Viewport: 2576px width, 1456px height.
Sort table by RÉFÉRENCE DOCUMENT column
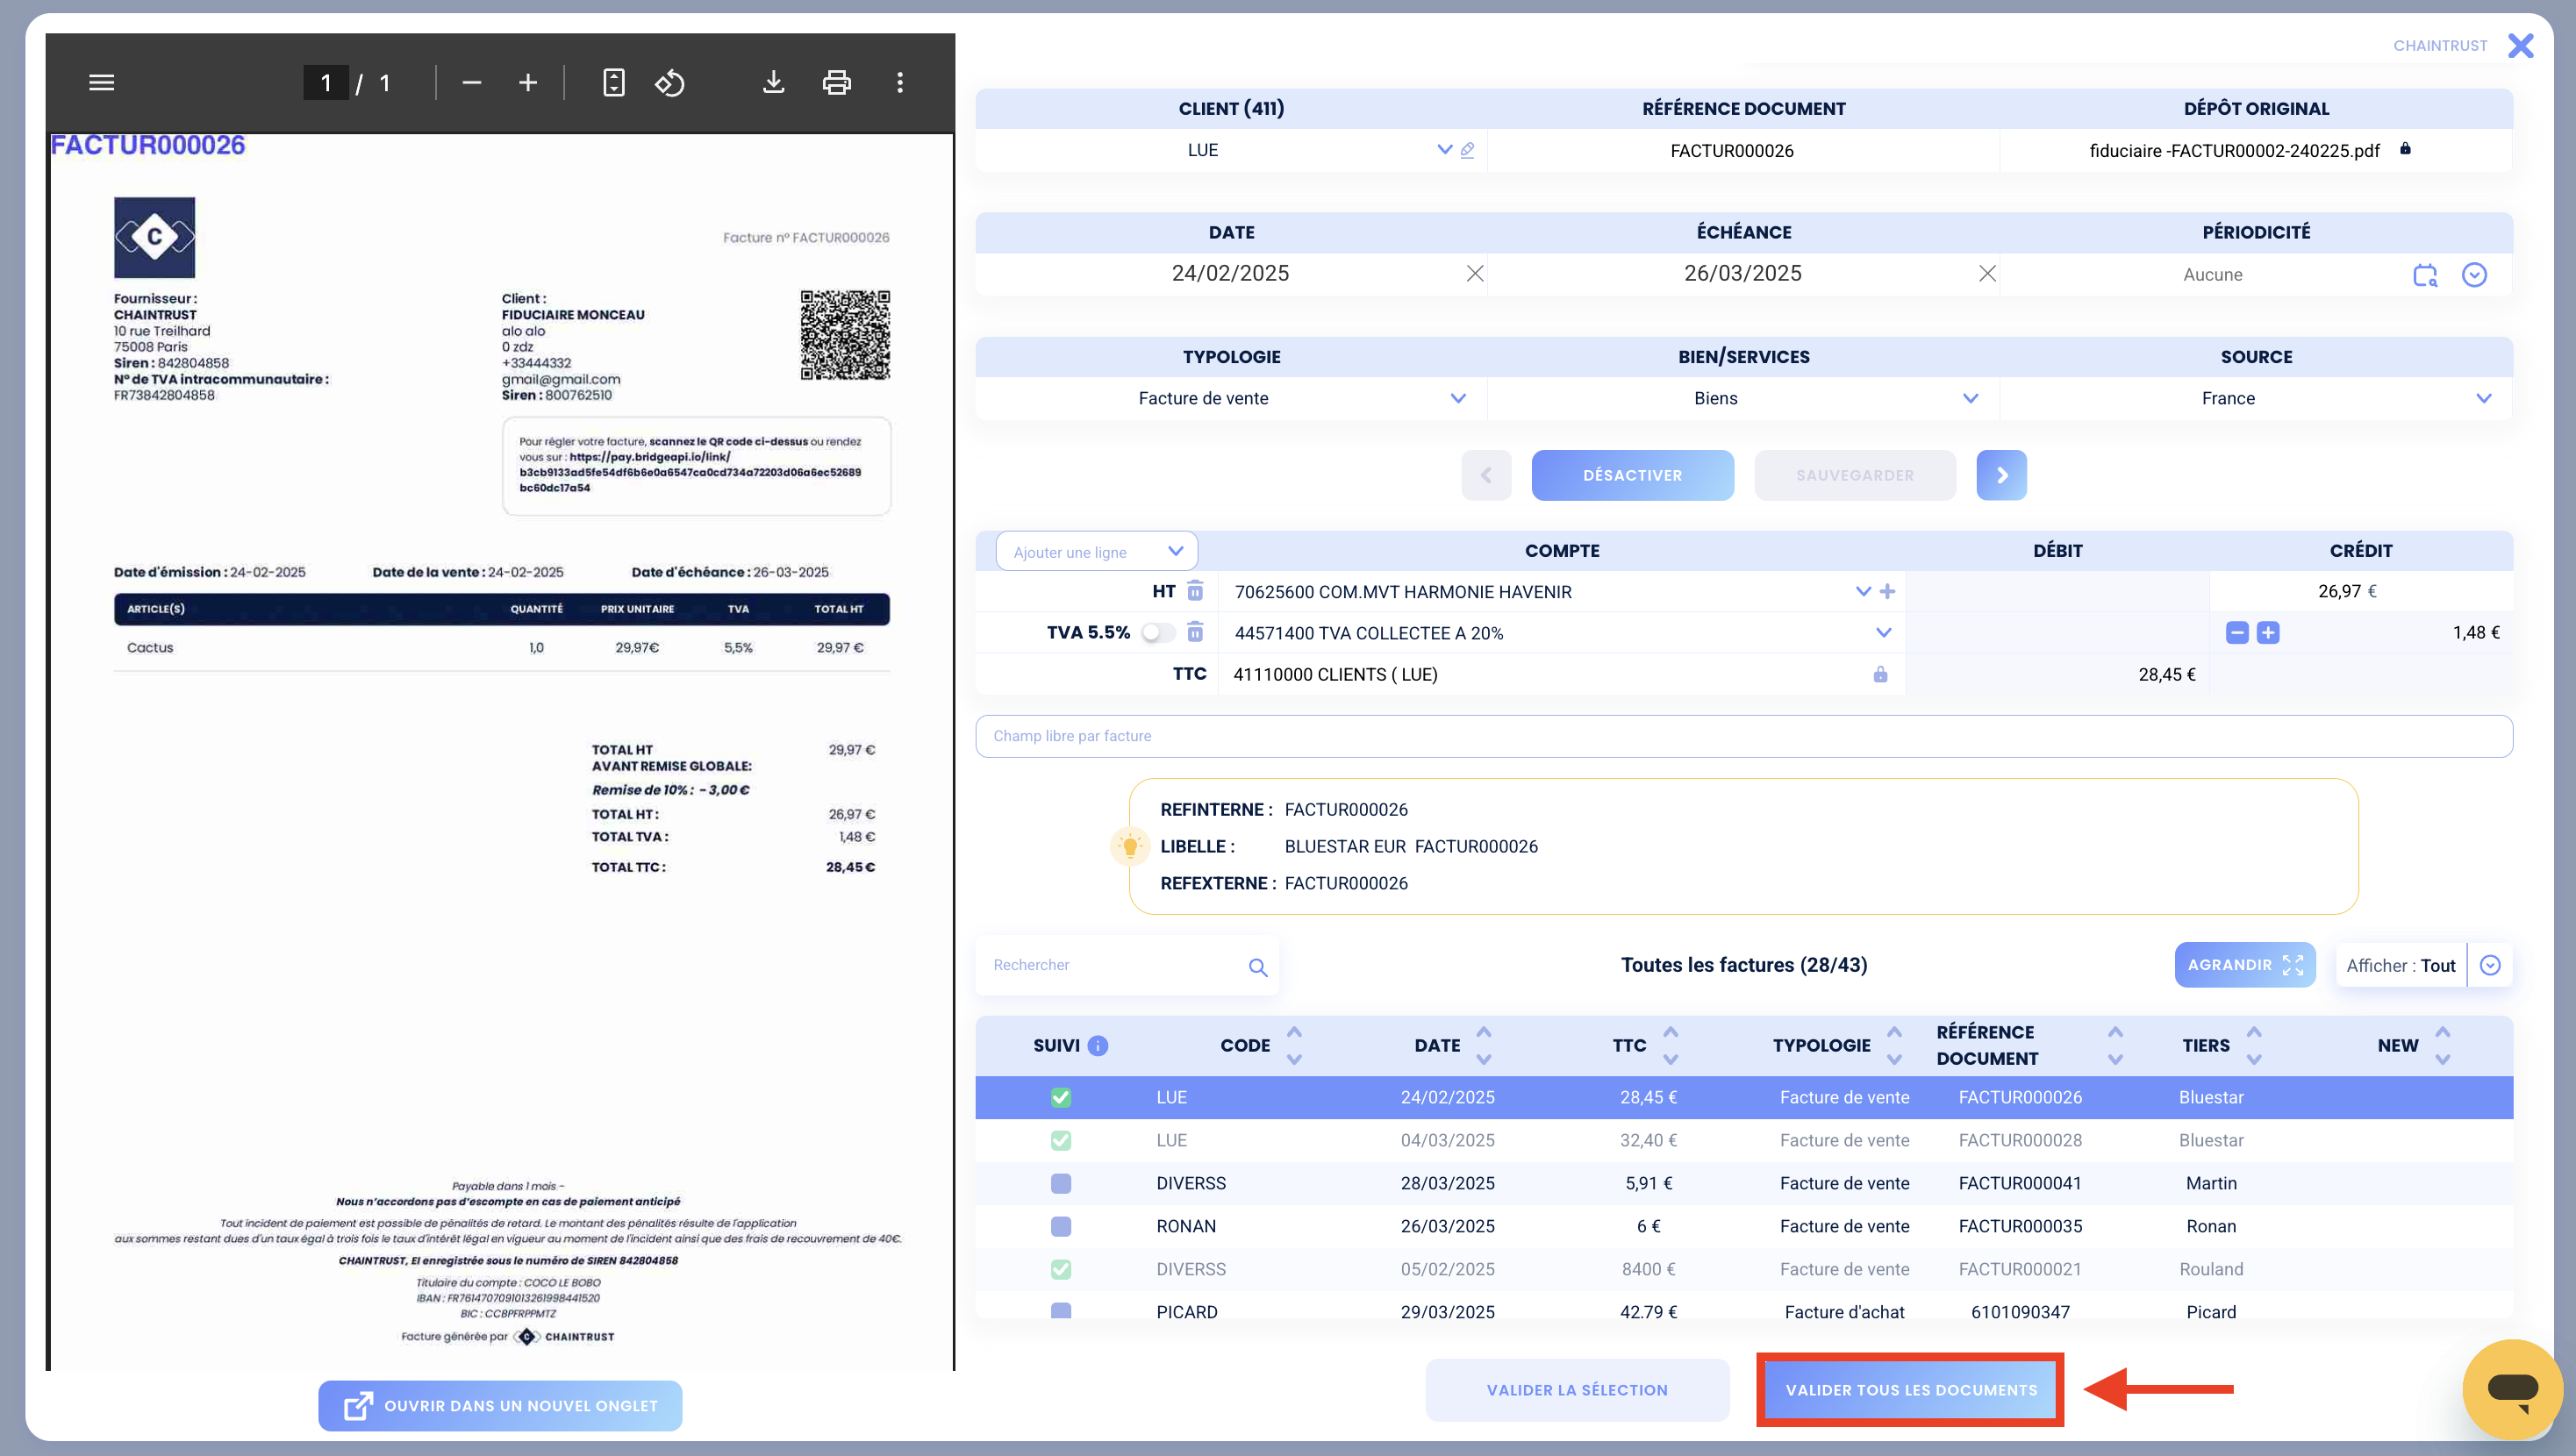(2114, 1045)
